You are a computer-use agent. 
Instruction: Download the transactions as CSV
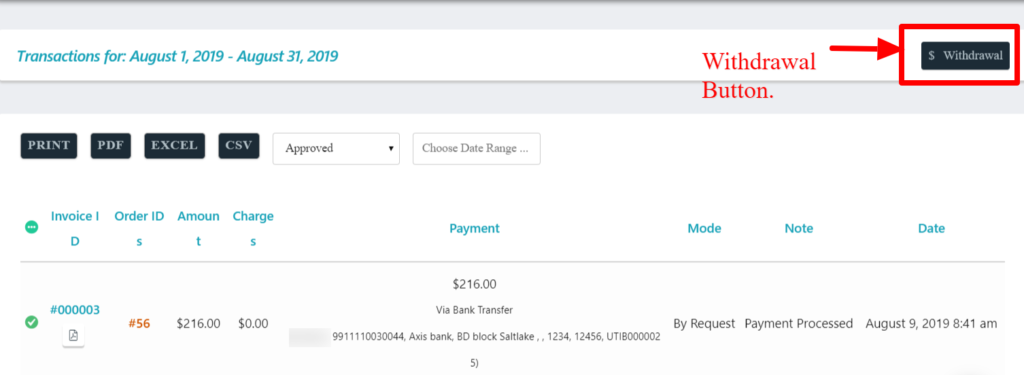coord(238,146)
